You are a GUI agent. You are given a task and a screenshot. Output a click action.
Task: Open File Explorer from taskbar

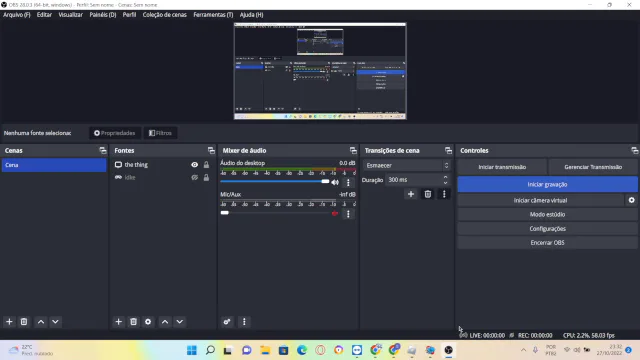(265, 350)
